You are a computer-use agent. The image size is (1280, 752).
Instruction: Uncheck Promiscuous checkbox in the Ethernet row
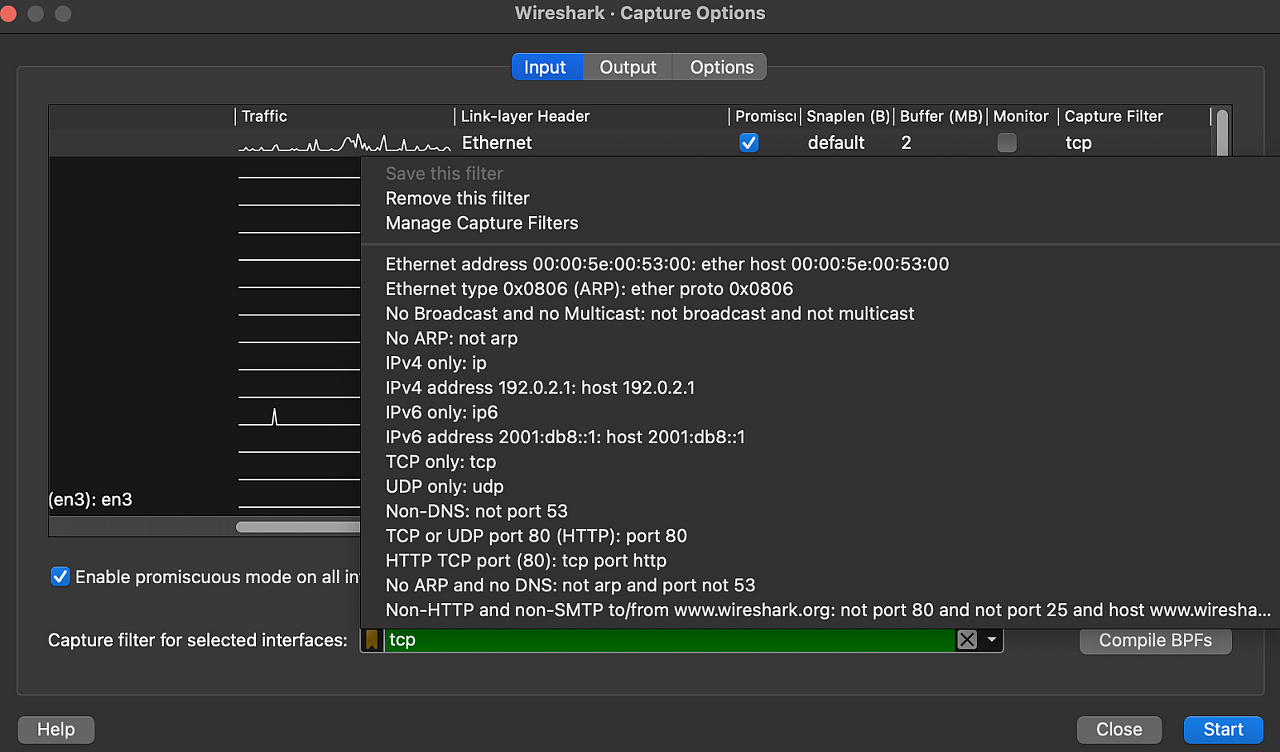tap(748, 143)
